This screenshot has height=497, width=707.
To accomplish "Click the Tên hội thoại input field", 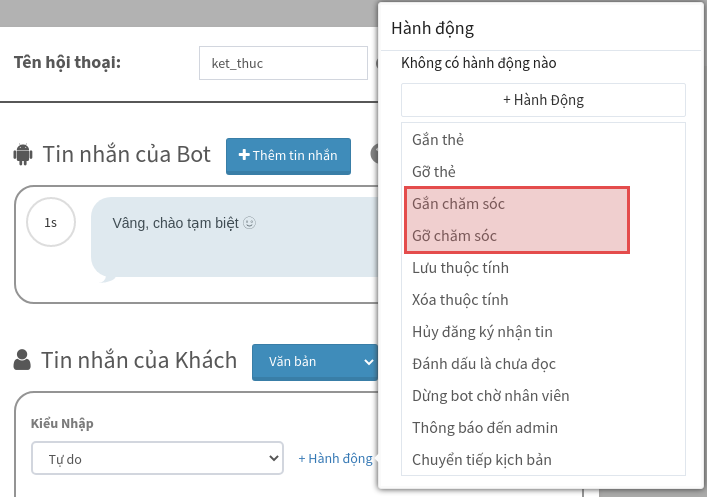I will point(283,63).
